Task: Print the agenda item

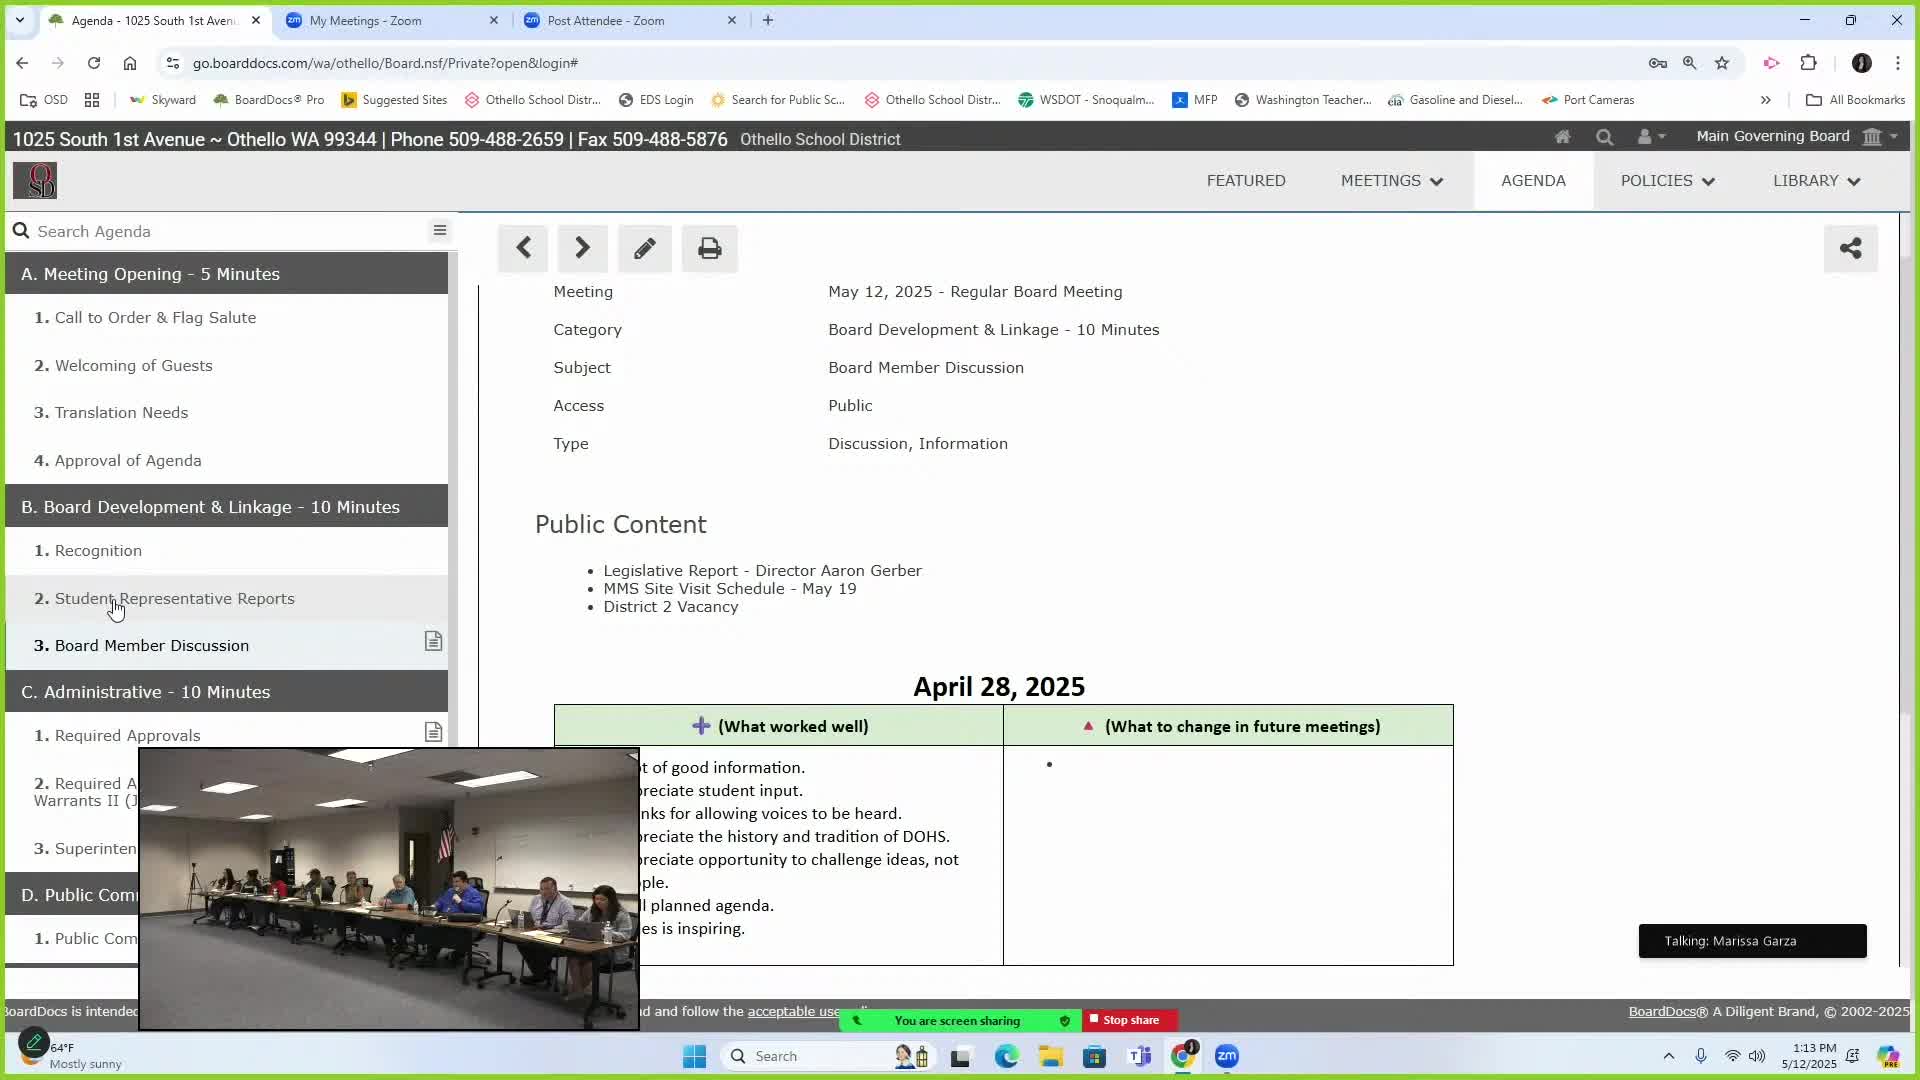Action: pos(710,248)
